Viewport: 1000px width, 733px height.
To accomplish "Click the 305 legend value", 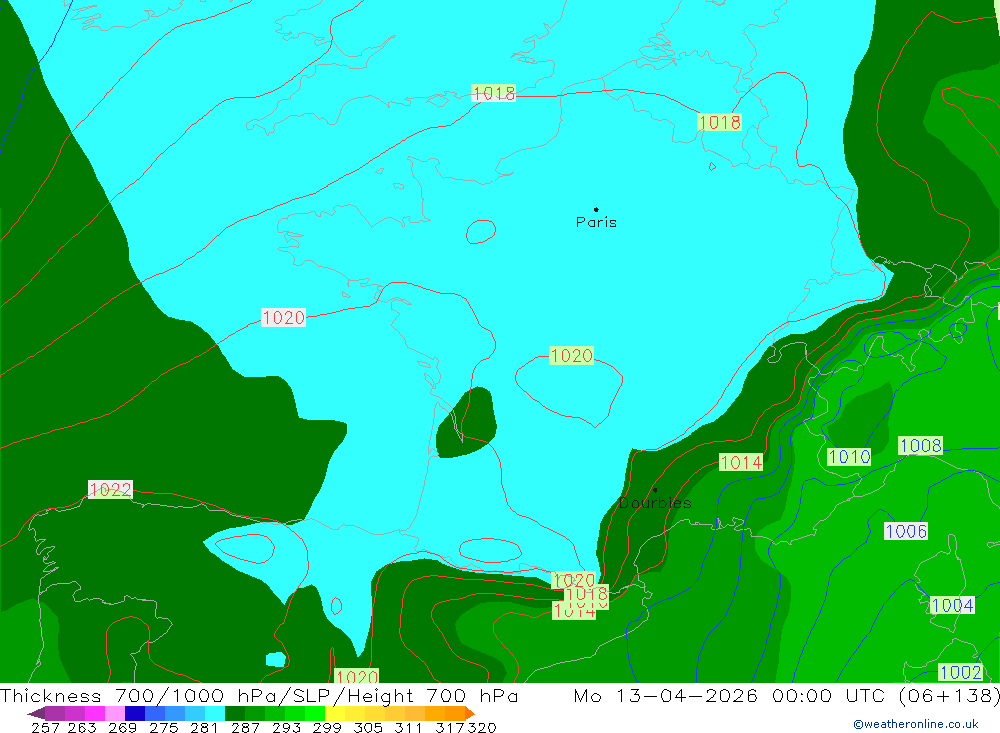I will tap(367, 727).
